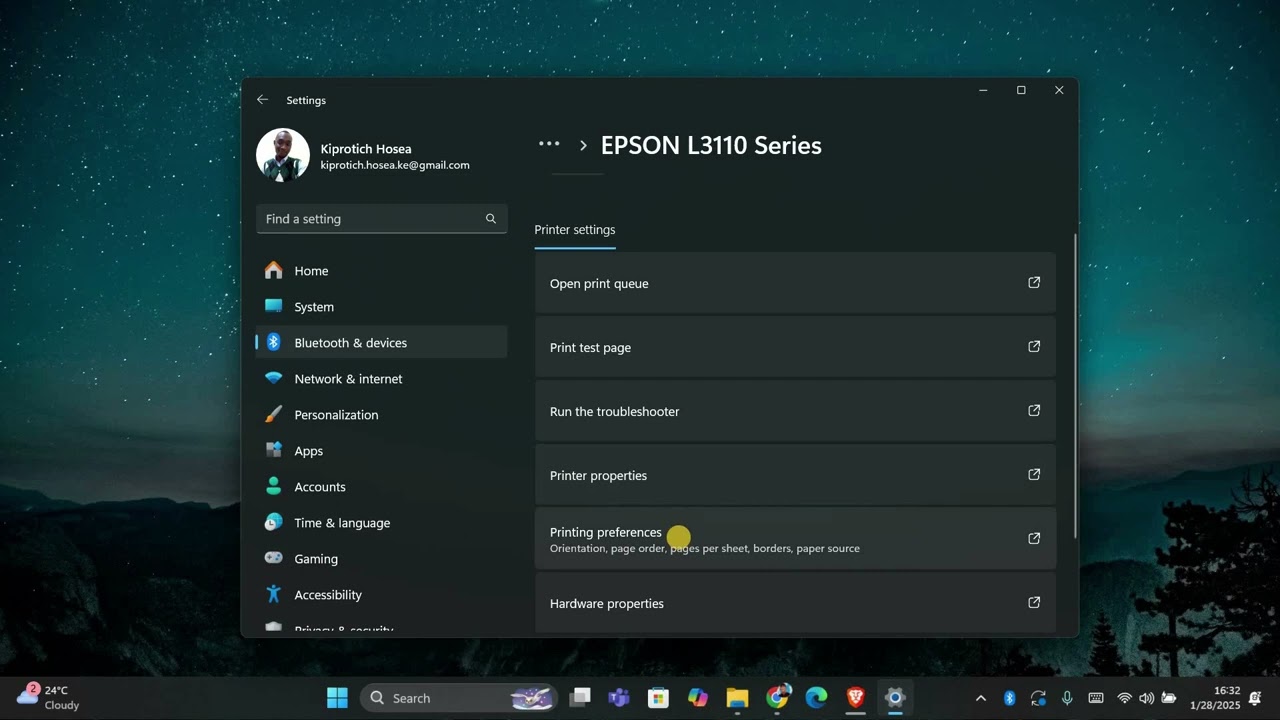Viewport: 1280px width, 720px height.
Task: Open the Kiprotich Hosea profile picture
Action: coord(283,155)
